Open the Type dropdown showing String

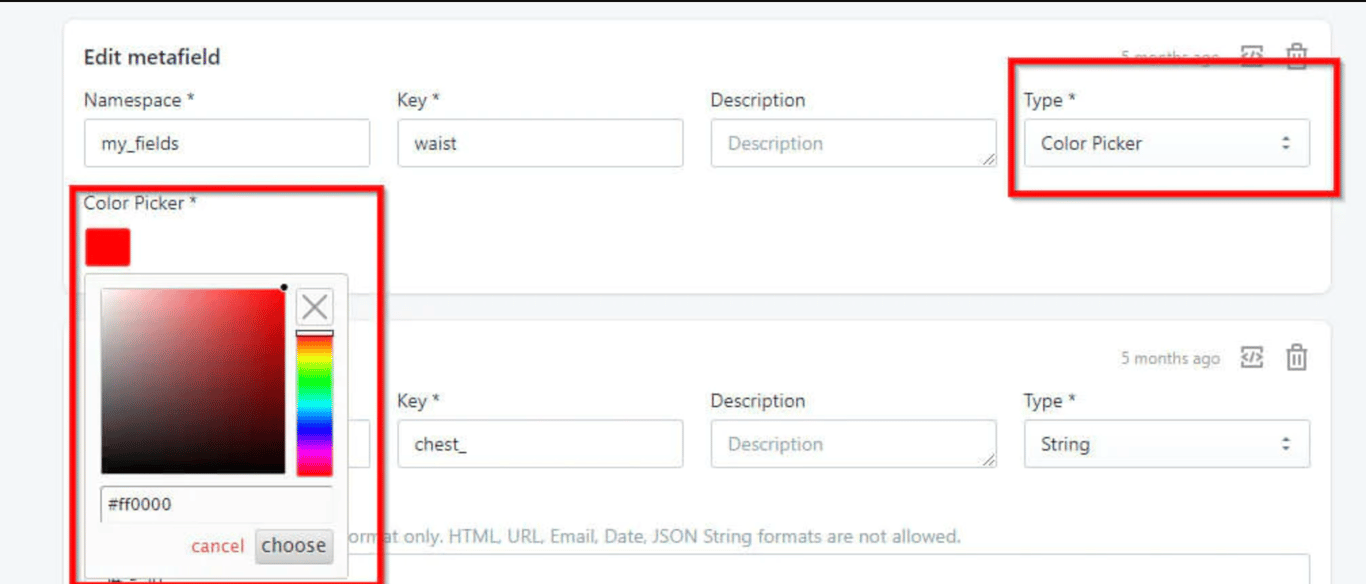pyautogui.click(x=1166, y=444)
